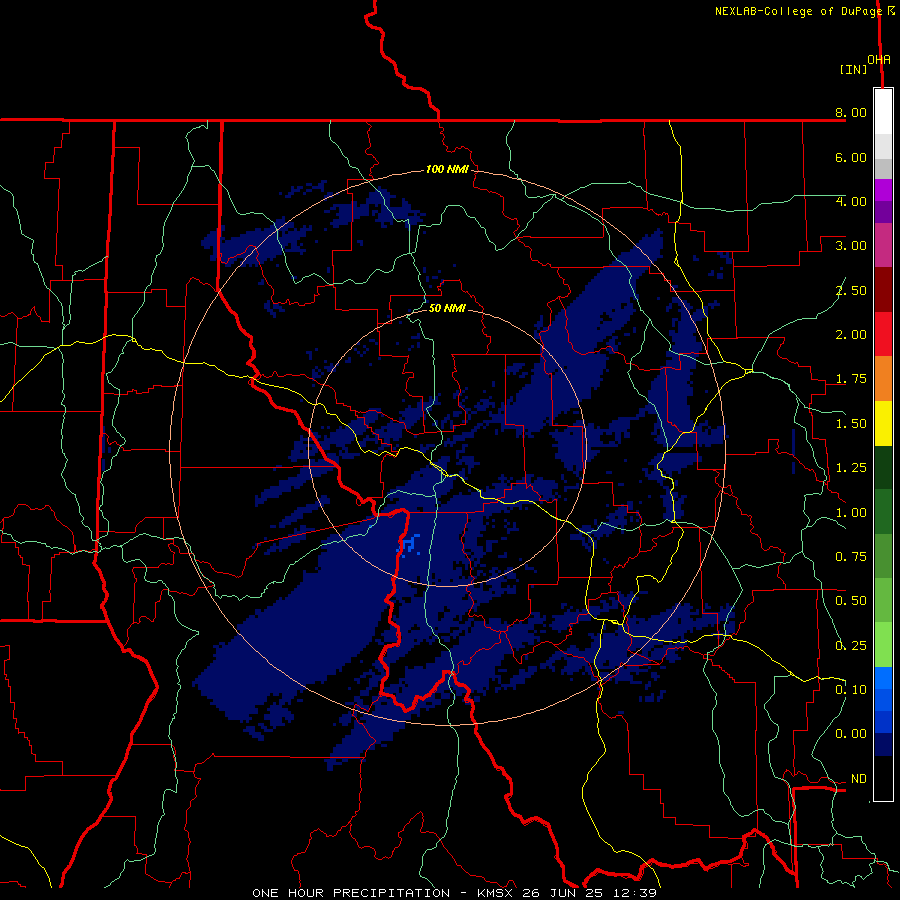
Task: Click the 3.00 legend value
Action: click(851, 246)
